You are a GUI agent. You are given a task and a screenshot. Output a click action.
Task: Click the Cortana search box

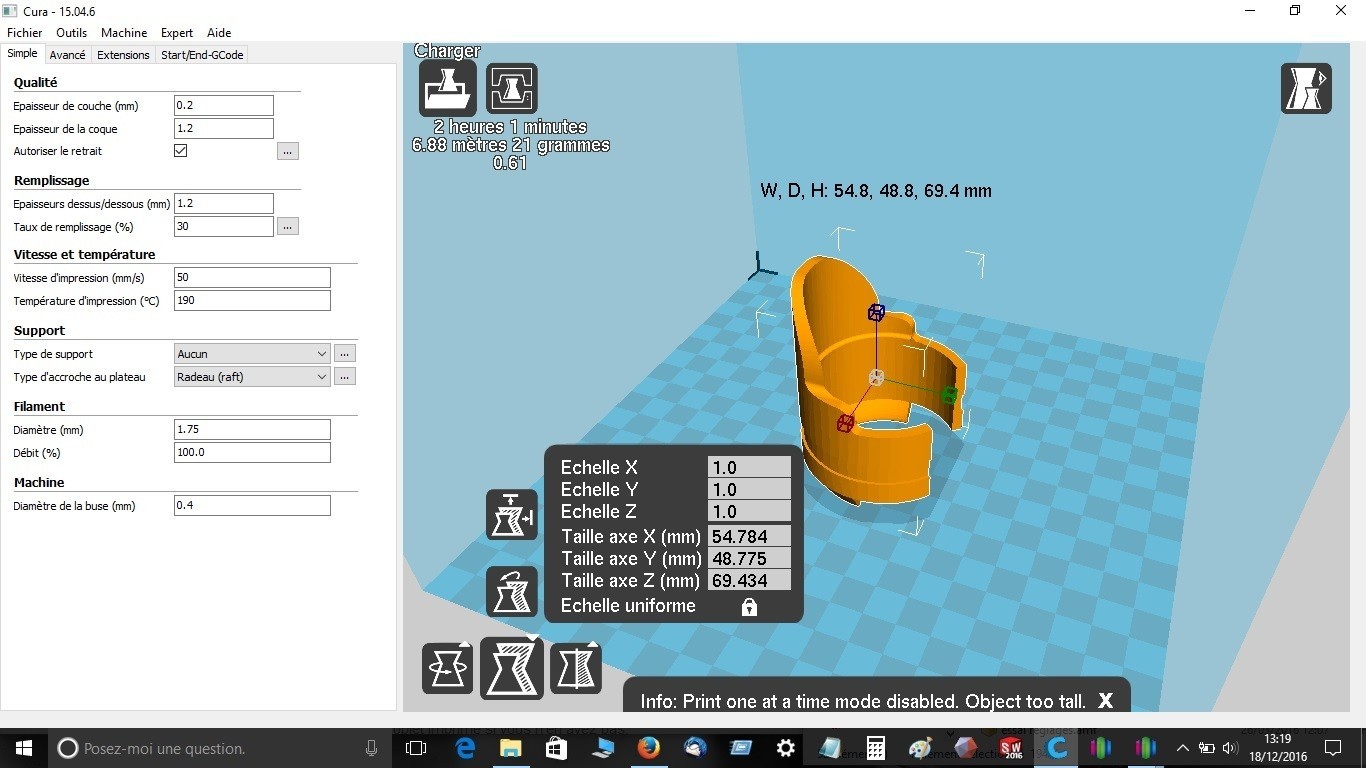pos(220,748)
